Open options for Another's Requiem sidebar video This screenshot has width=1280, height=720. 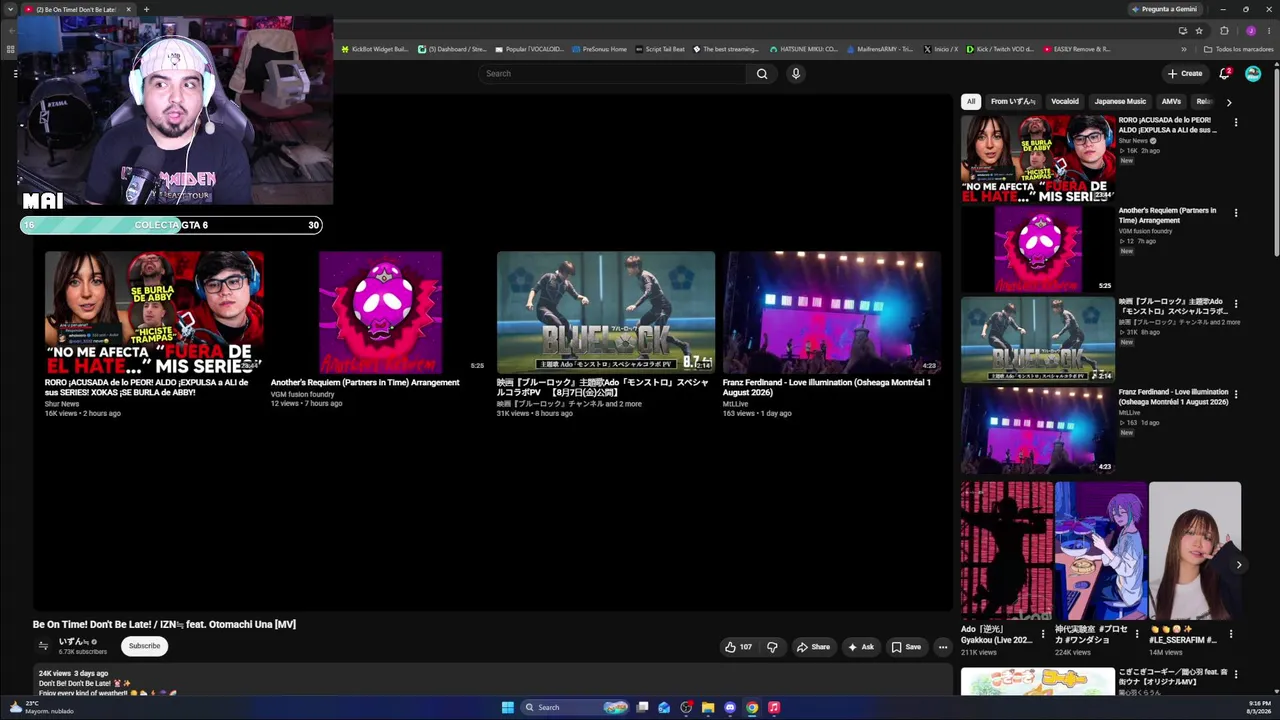1236,213
